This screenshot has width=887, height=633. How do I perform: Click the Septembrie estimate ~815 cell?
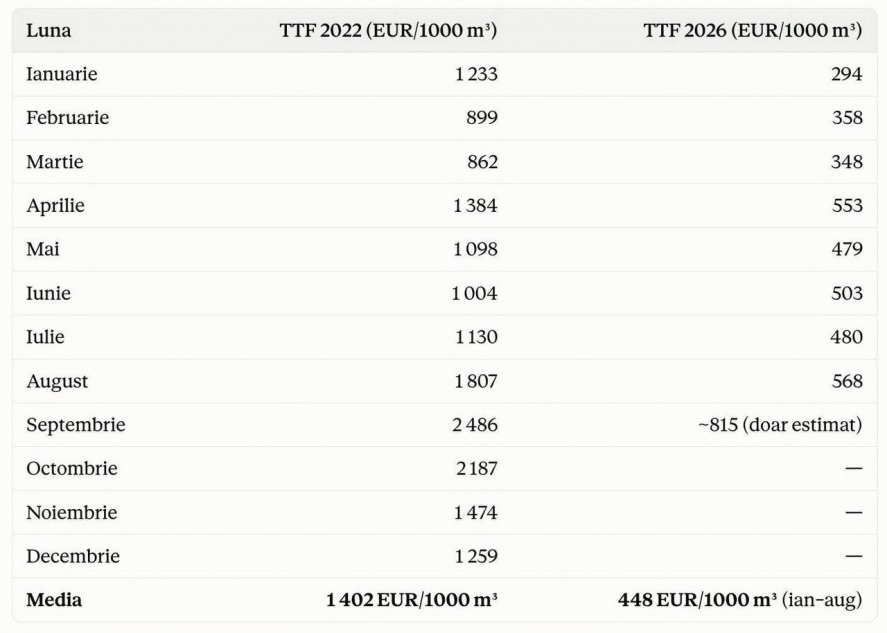pos(780,425)
